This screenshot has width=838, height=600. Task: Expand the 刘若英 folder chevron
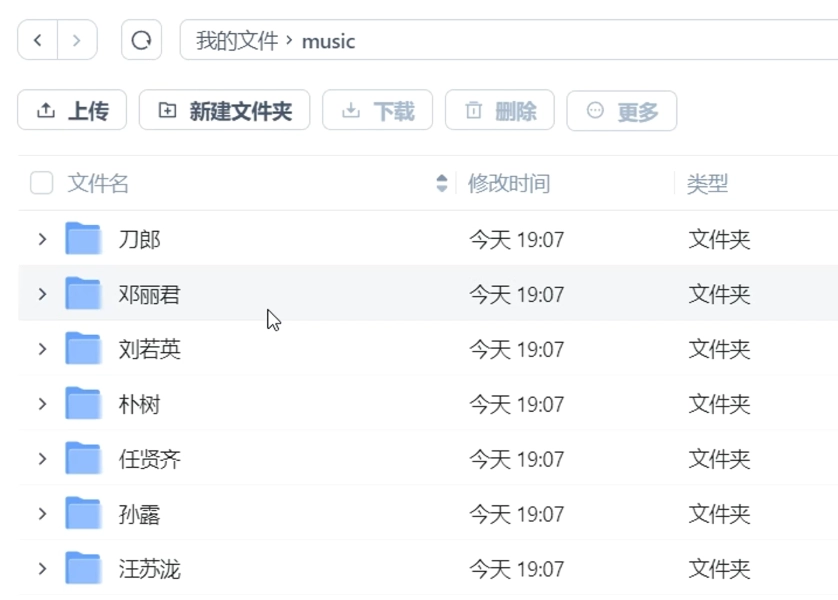pyautogui.click(x=42, y=349)
